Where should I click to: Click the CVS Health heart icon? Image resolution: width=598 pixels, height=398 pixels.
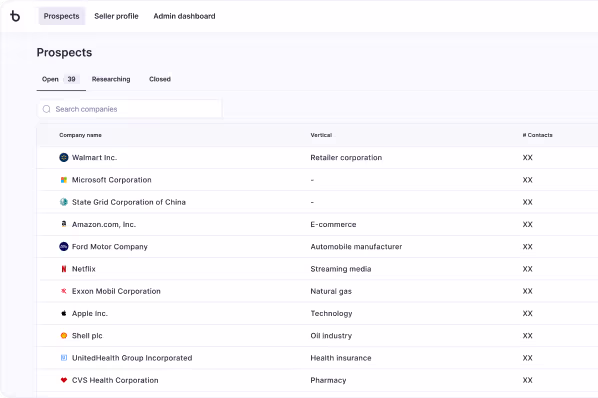coord(64,380)
